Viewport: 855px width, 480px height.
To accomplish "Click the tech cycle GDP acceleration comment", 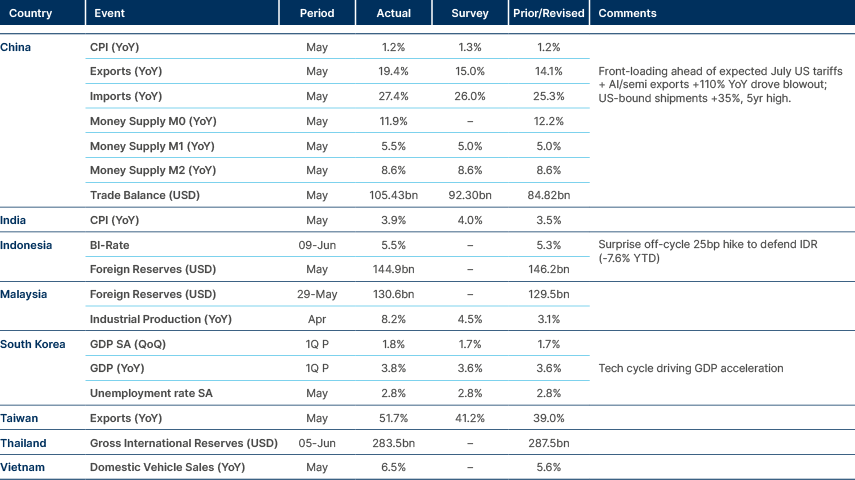I will (x=691, y=368).
